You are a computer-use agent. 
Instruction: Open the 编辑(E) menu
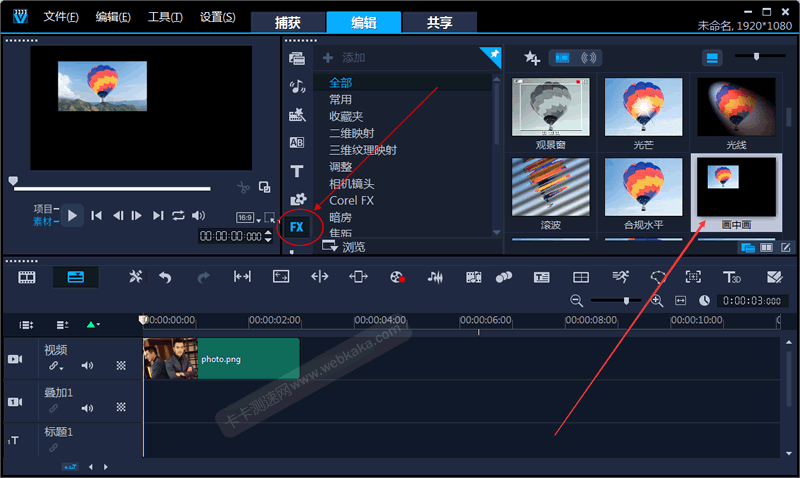113,17
